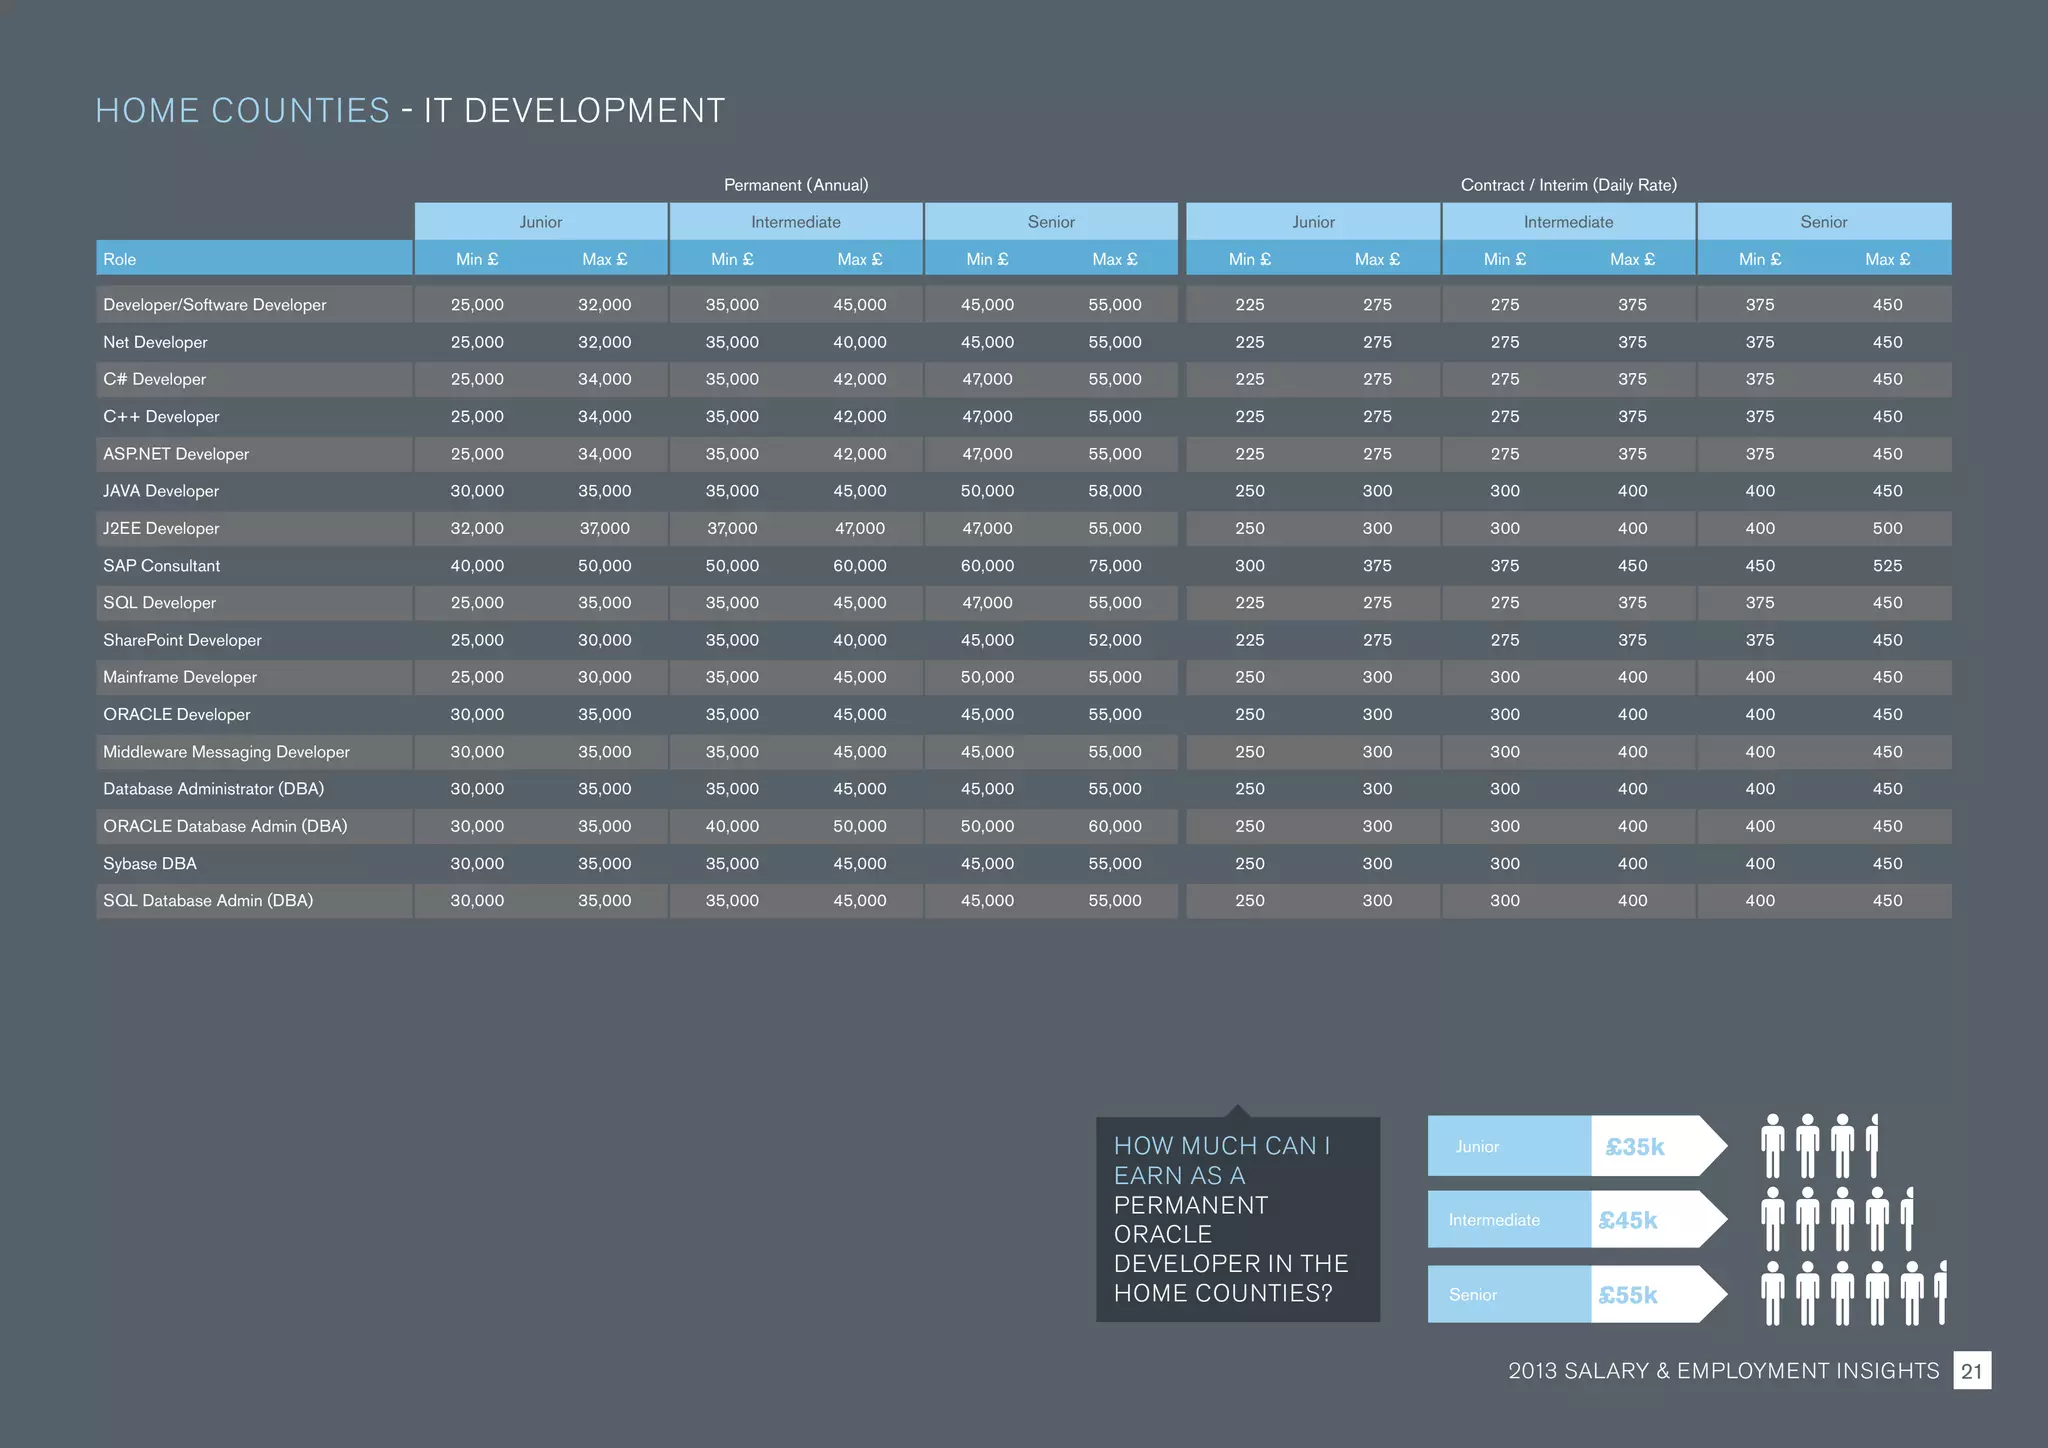Click the HOME COUNTIES title text
The image size is (2048, 1448).
tap(242, 110)
